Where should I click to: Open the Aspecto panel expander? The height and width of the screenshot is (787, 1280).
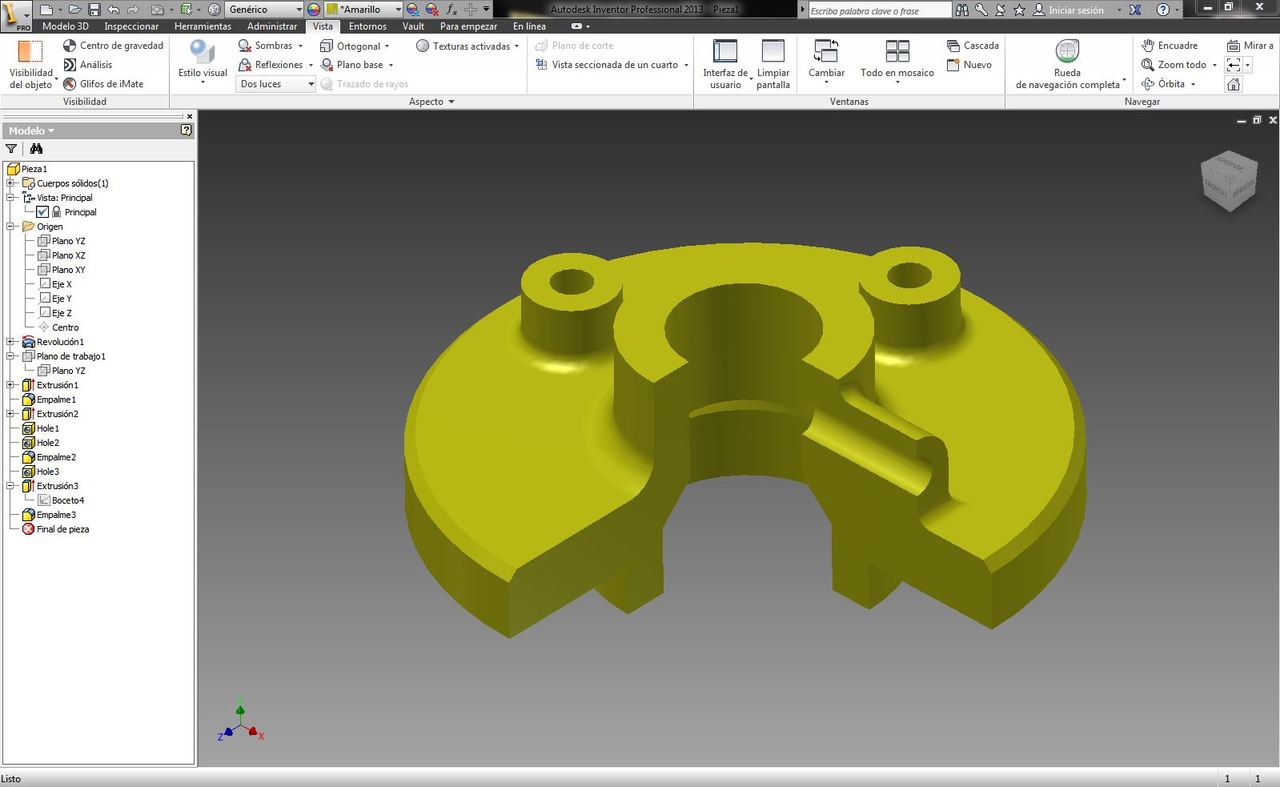tap(432, 102)
